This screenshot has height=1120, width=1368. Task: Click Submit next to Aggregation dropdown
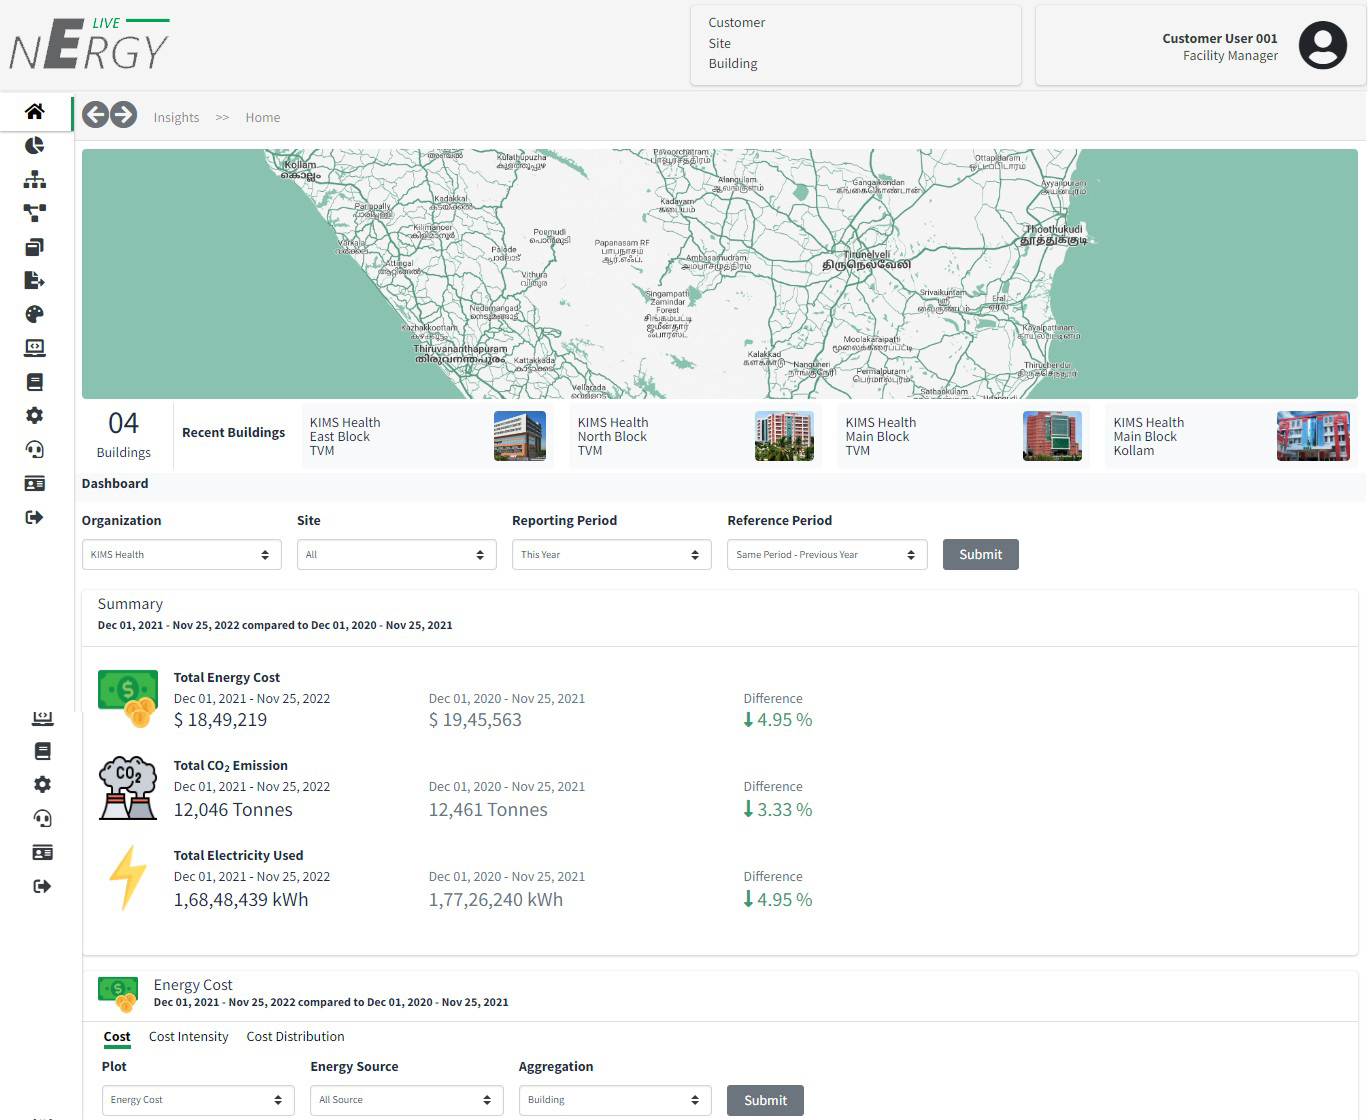point(765,1100)
